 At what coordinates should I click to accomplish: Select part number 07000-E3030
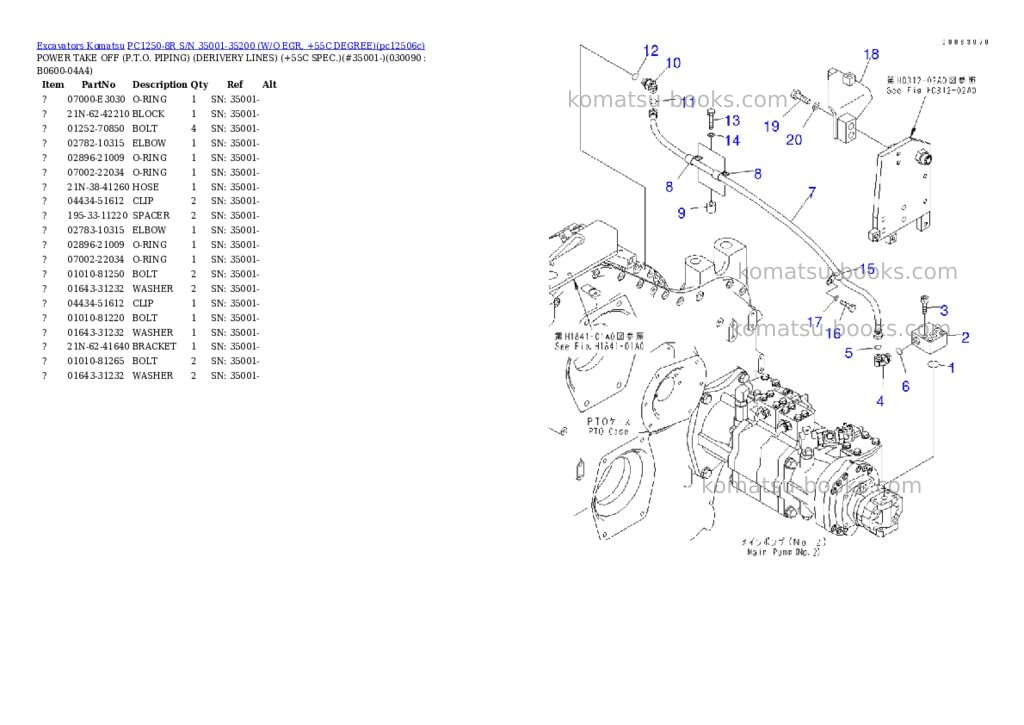click(96, 99)
